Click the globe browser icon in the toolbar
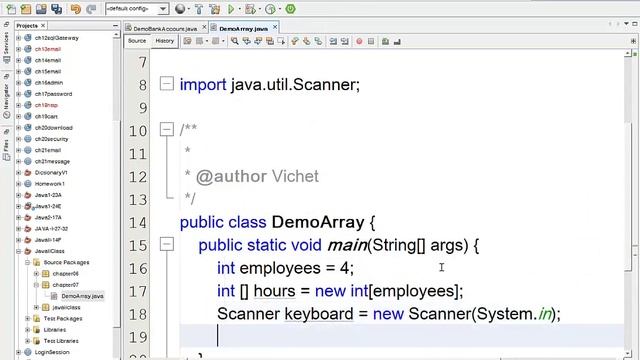The height and width of the screenshot is (360, 640). coord(180,9)
